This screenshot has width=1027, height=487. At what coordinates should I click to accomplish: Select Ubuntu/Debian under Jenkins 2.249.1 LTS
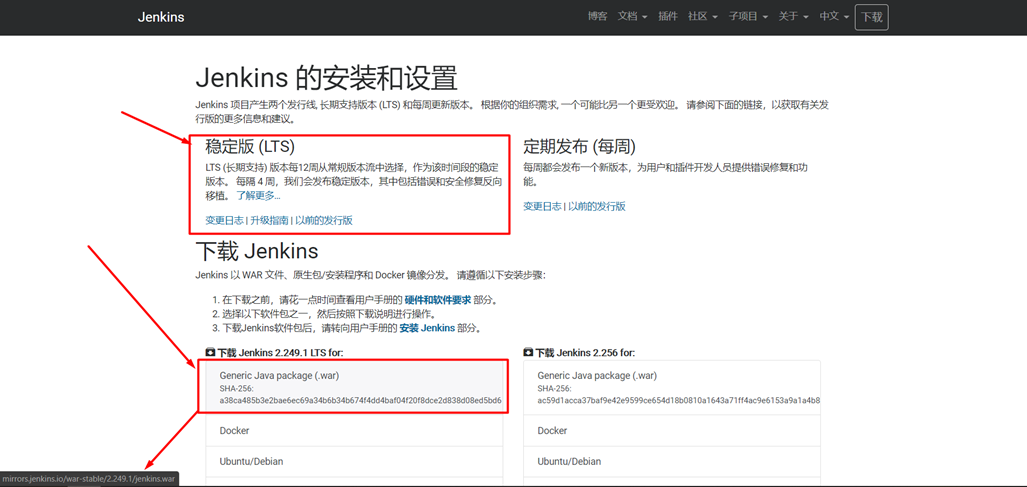click(354, 461)
